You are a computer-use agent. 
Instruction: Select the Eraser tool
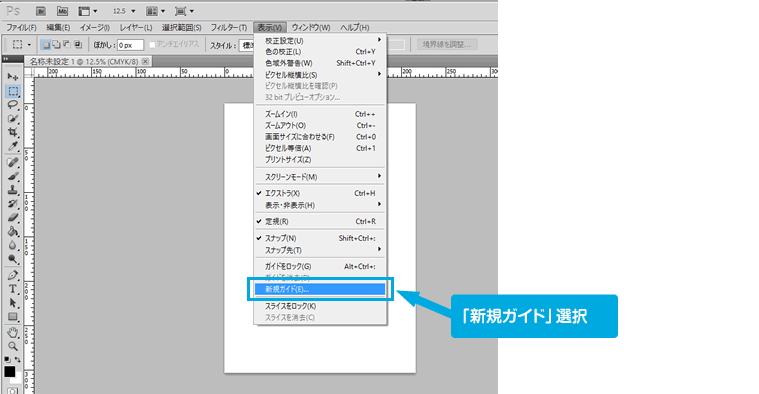(13, 217)
